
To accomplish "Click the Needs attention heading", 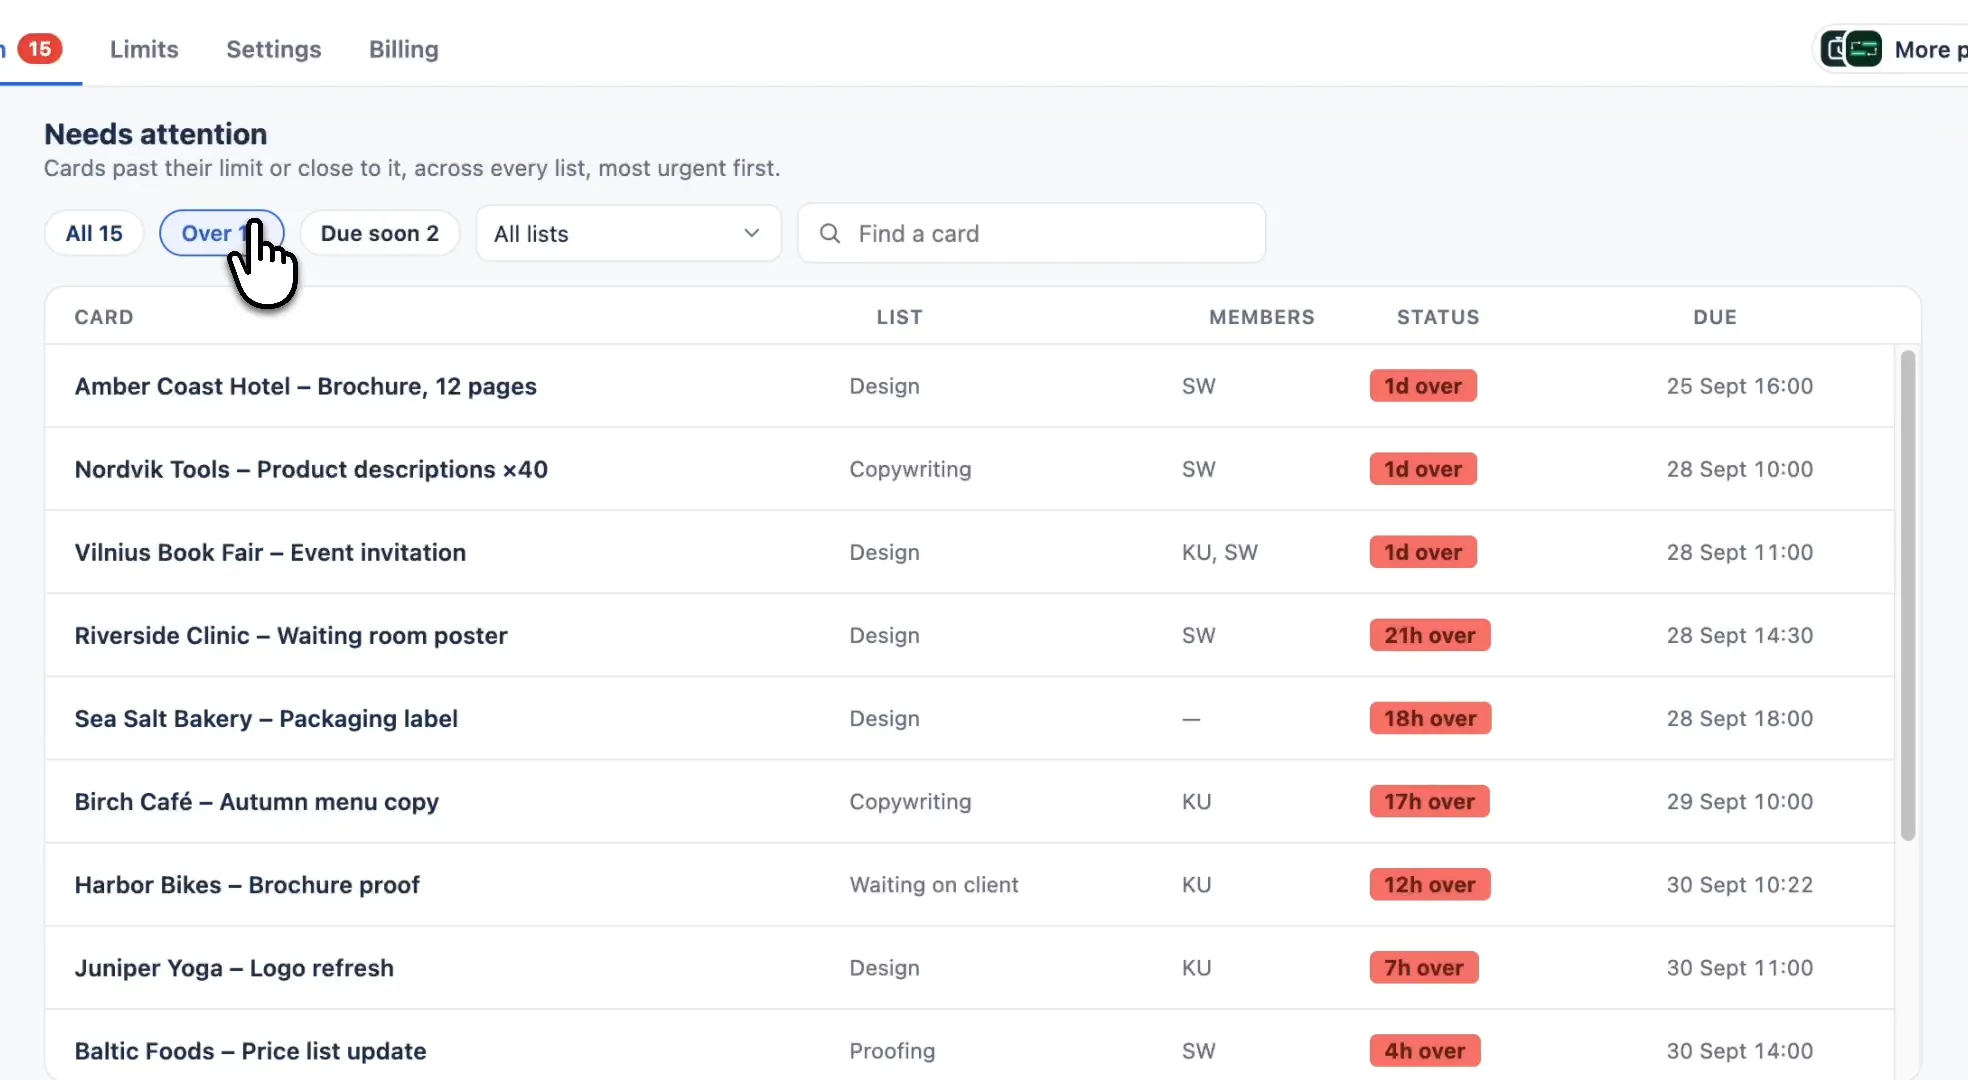I will [156, 134].
